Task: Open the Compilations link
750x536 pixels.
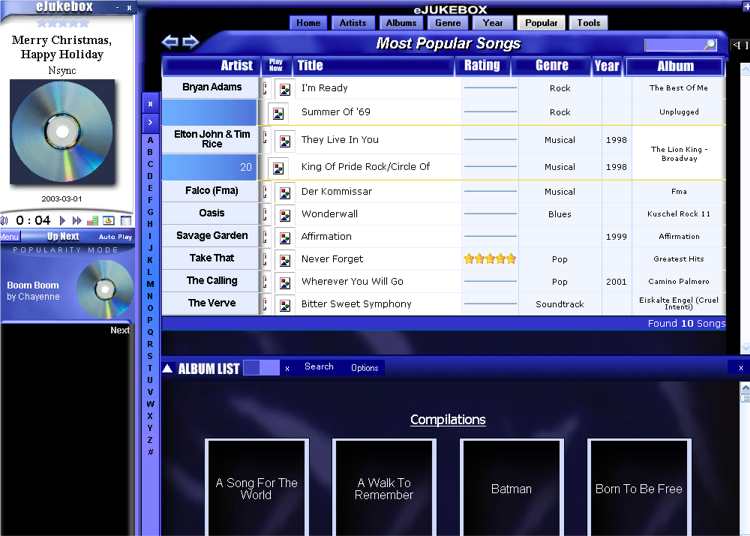Action: coord(448,420)
